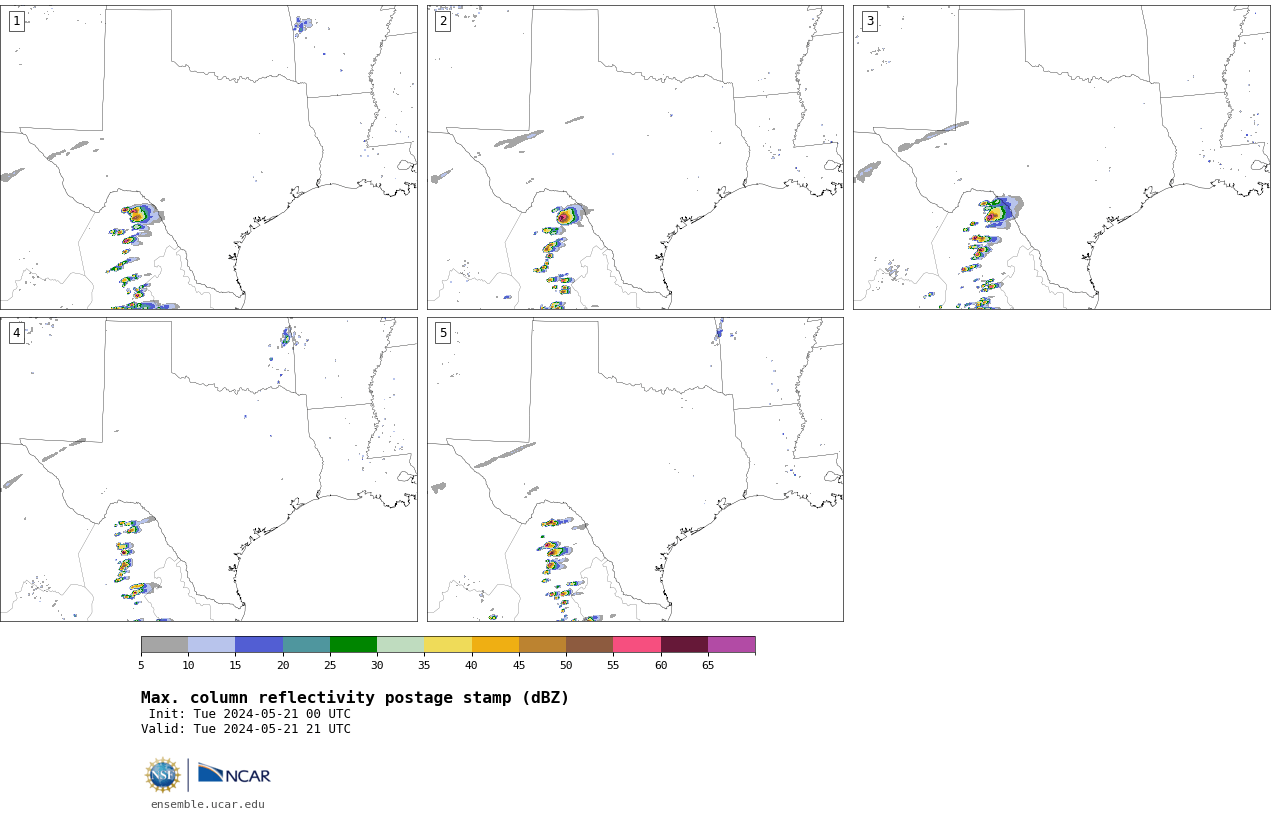Select the purple 65+ dBZ swatch

pyautogui.click(x=731, y=645)
